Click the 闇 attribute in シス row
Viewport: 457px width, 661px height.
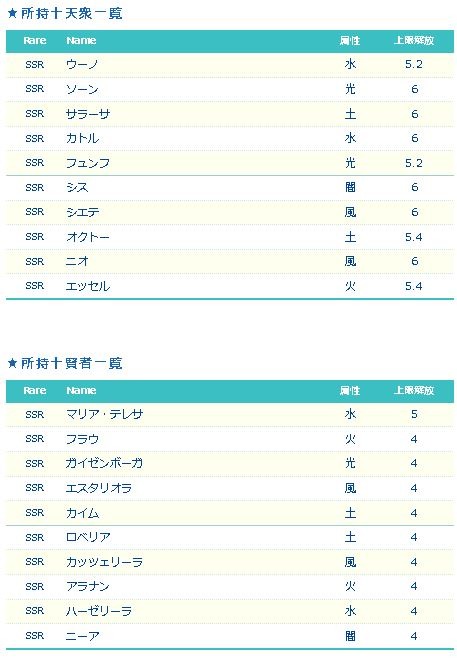[x=350, y=187]
